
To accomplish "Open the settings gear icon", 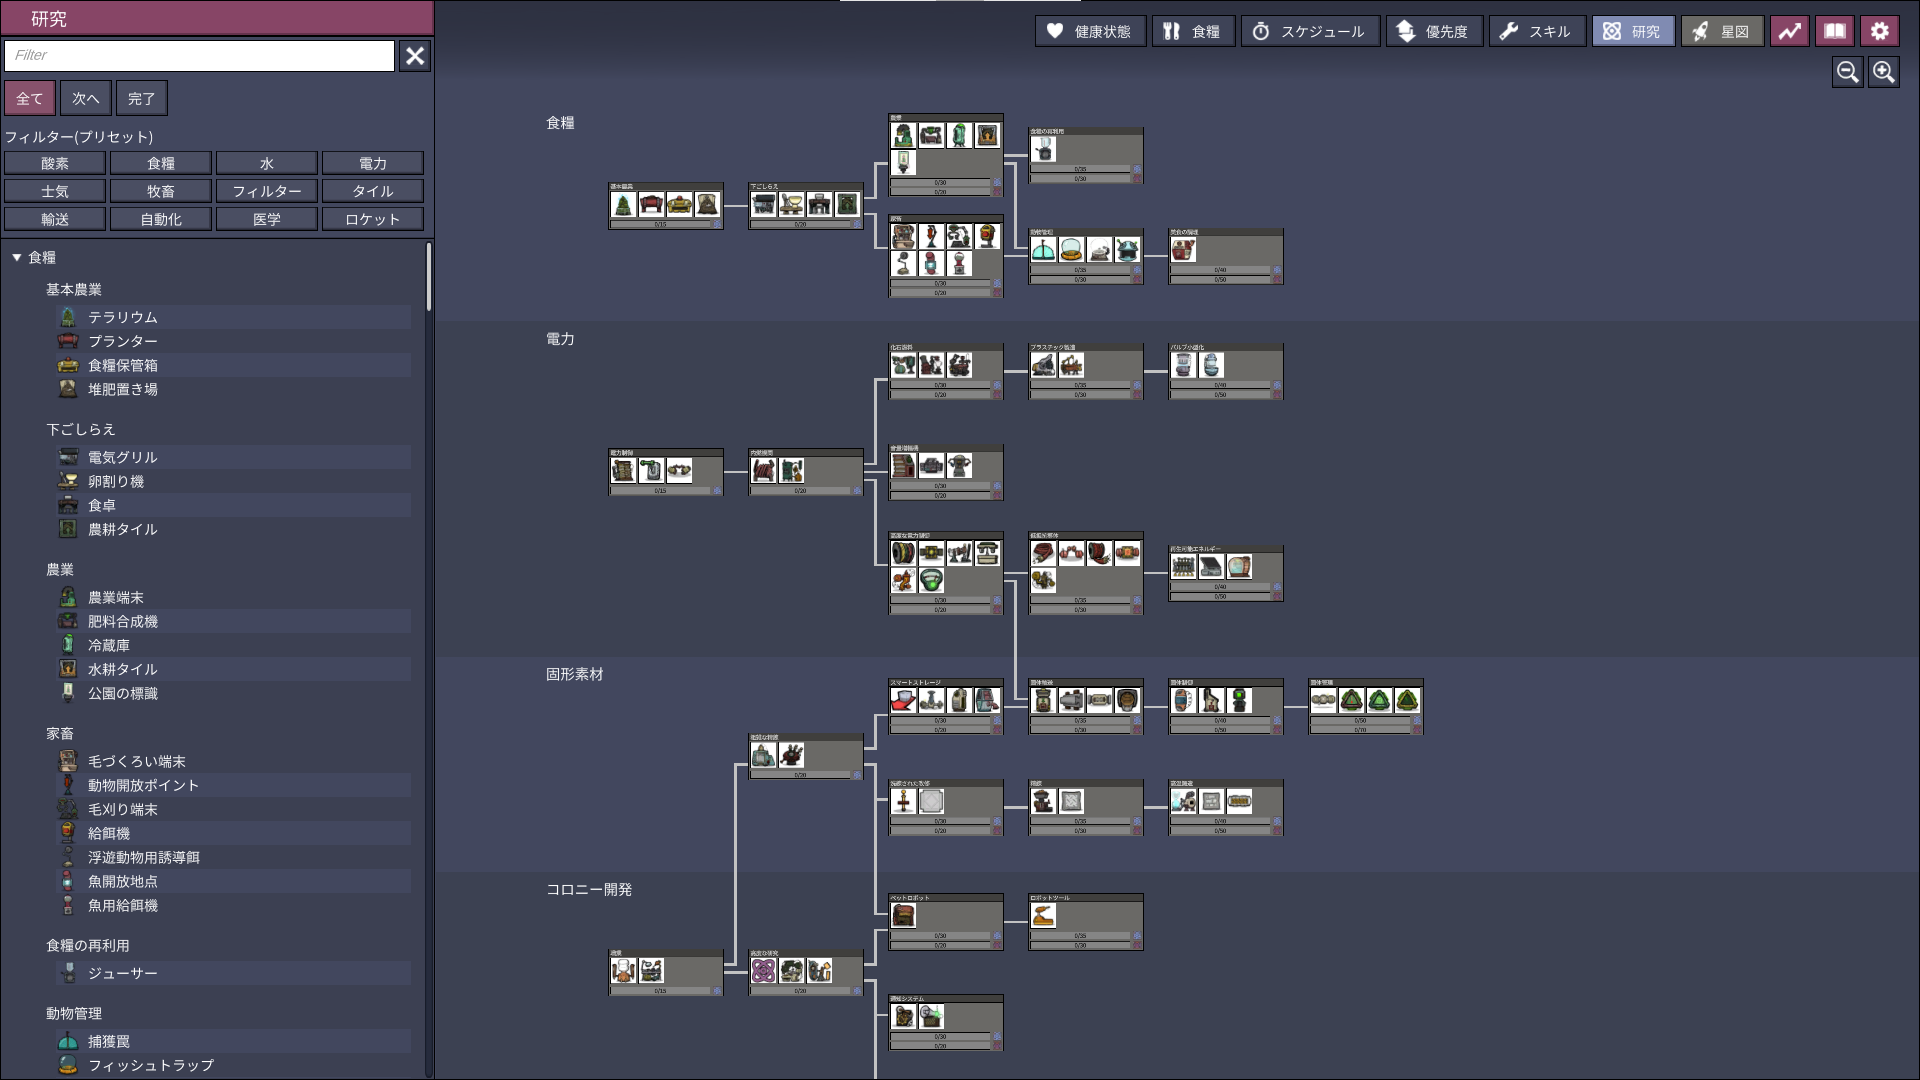I will point(1880,31).
